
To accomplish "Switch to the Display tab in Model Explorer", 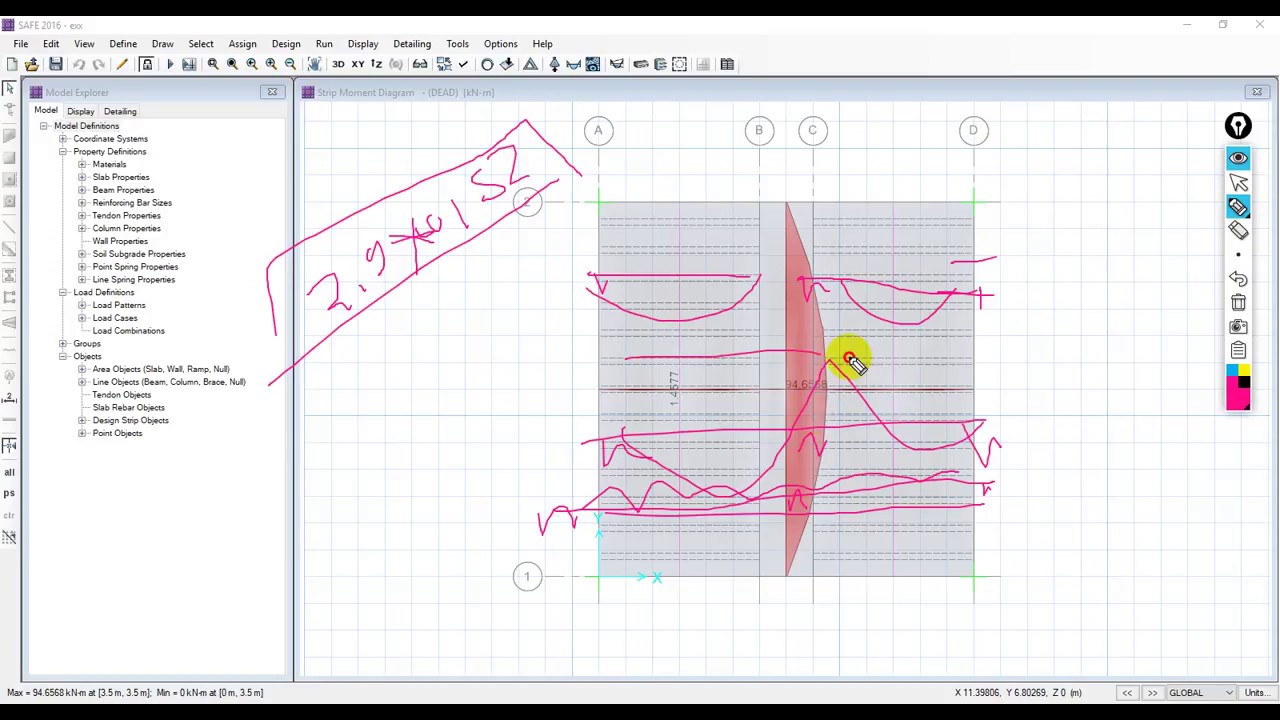I will 80,111.
